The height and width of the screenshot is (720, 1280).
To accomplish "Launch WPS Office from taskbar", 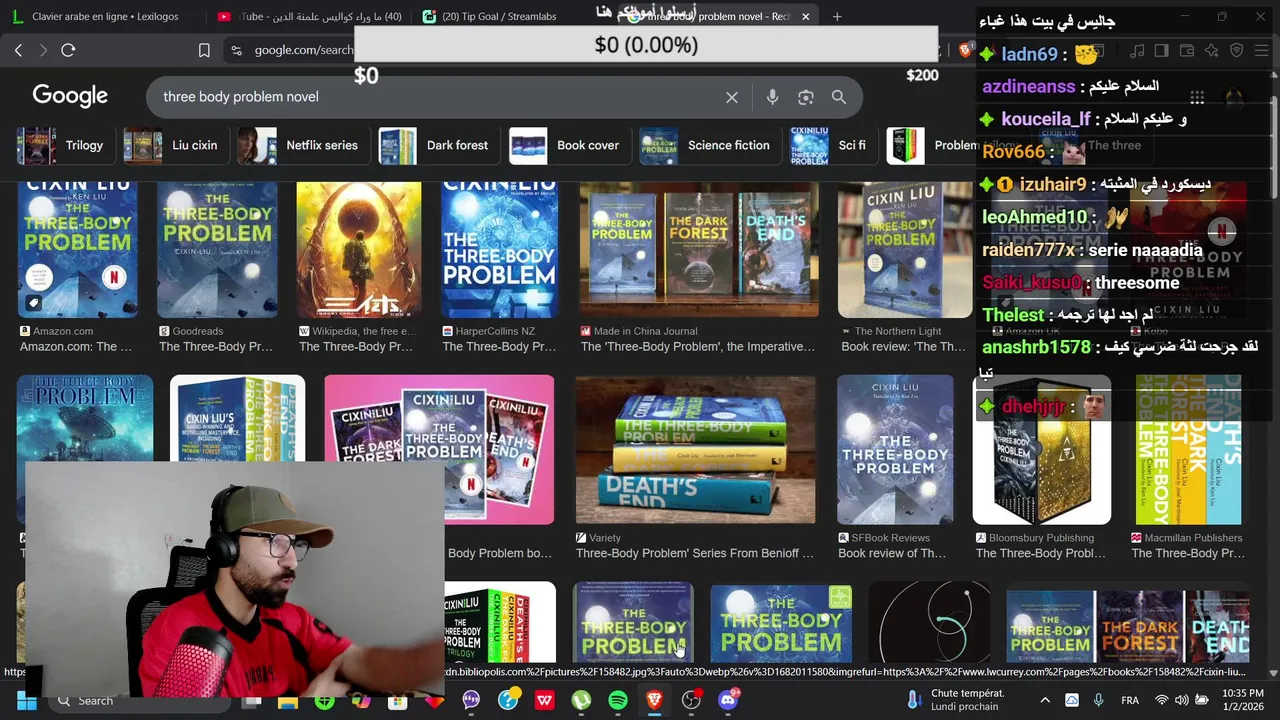I will click(x=545, y=701).
